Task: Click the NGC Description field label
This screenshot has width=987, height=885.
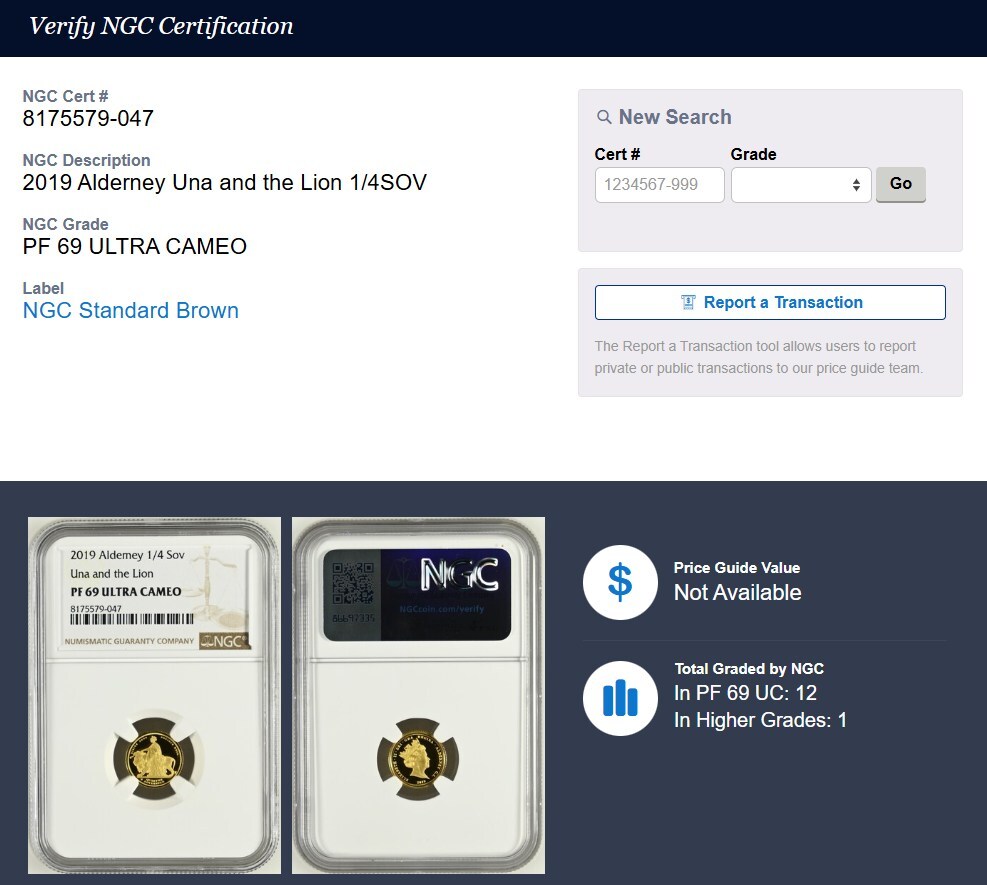Action: (86, 161)
